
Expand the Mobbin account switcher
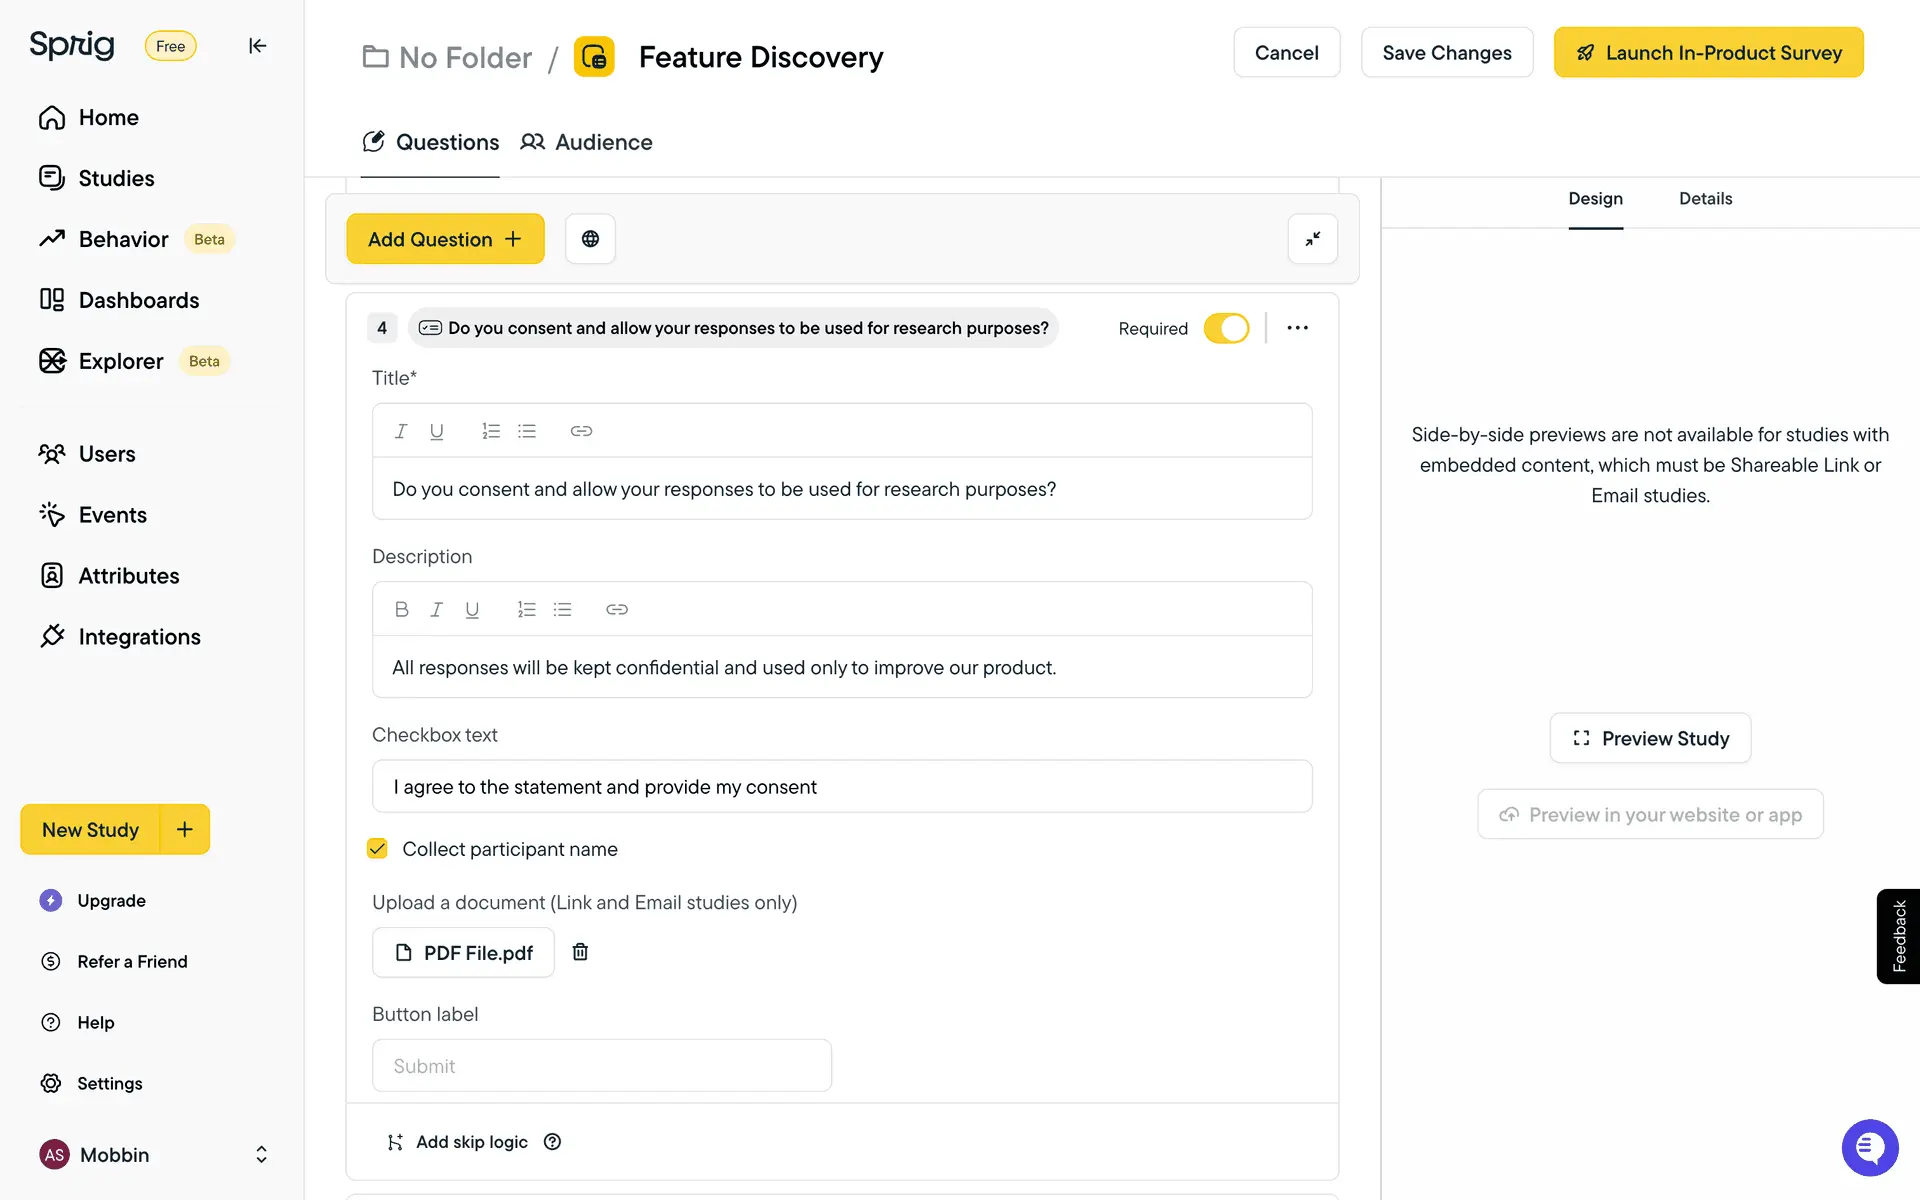coord(261,1155)
